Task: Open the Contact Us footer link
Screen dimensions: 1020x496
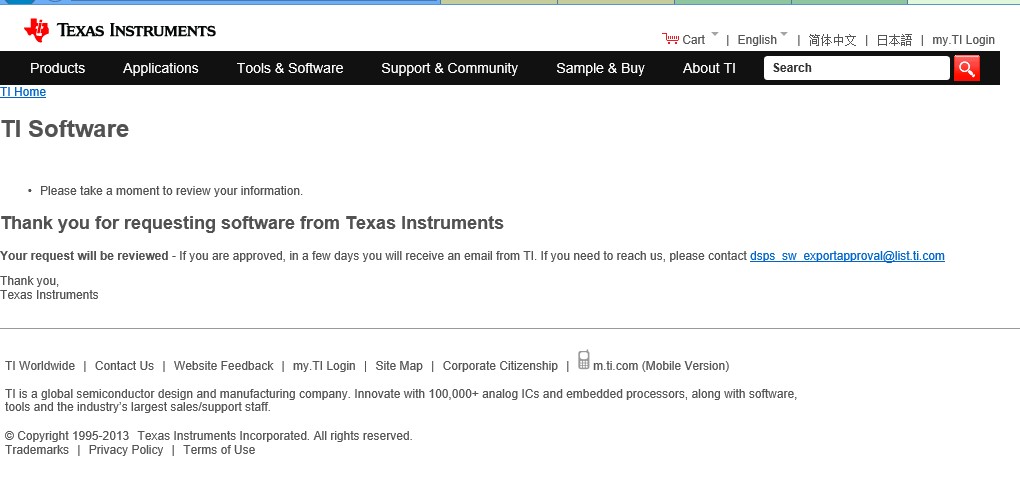Action: tap(124, 366)
